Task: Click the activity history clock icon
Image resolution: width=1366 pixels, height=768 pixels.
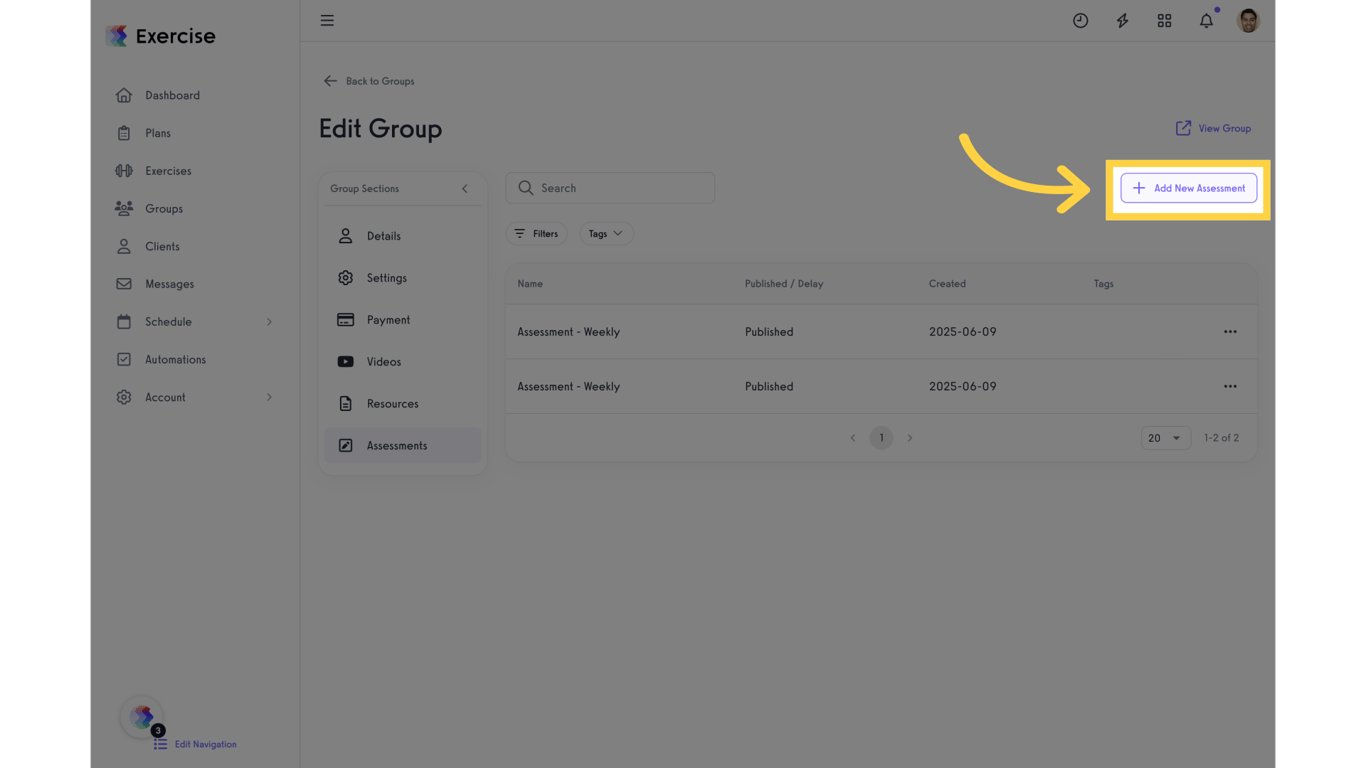Action: coord(1080,20)
